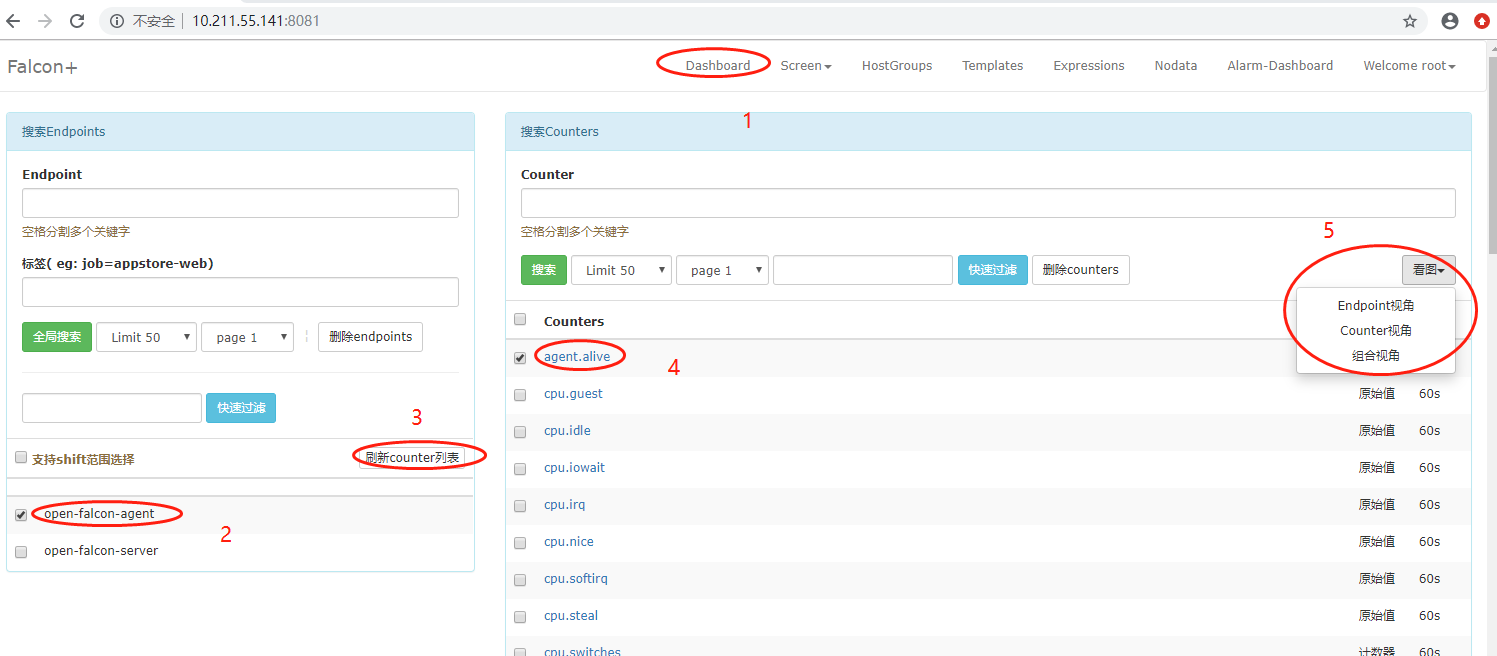Enable shift range selection checkbox
Image resolution: width=1497 pixels, height=656 pixels.
click(21, 458)
